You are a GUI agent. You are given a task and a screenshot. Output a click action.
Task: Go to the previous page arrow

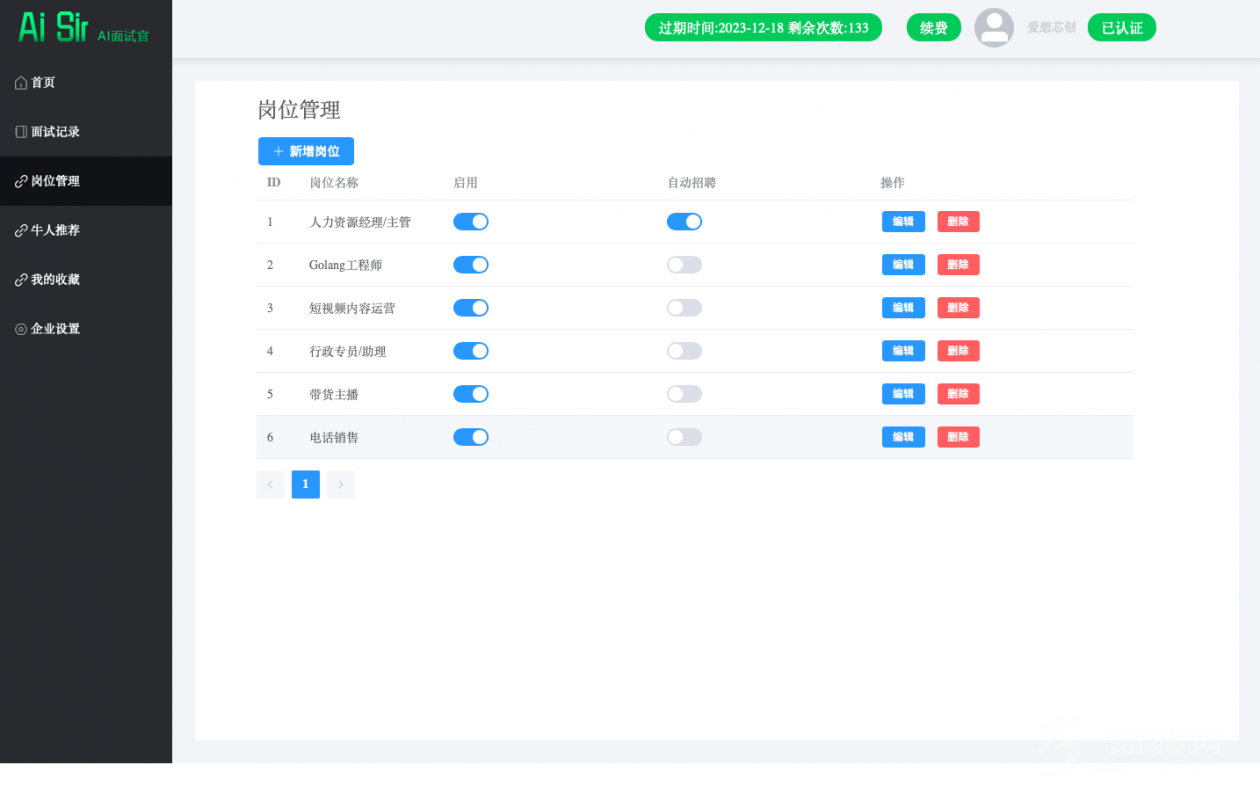(x=270, y=485)
